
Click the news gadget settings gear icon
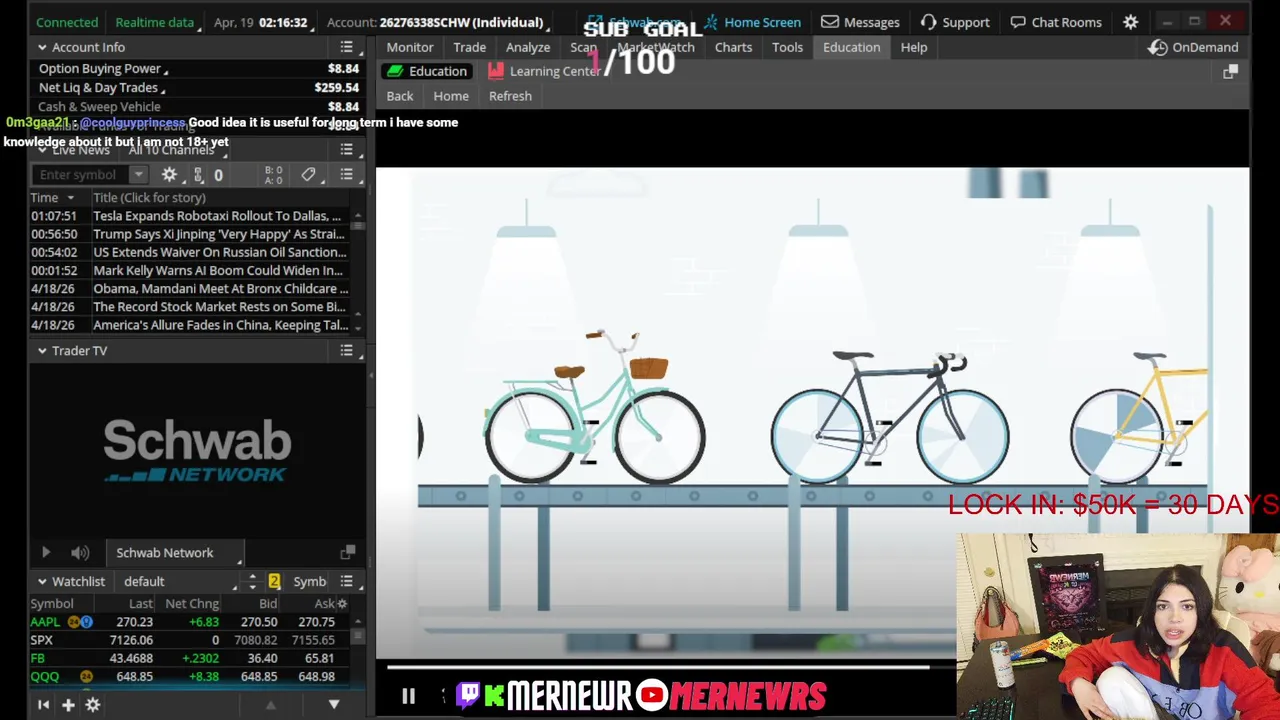coord(169,175)
